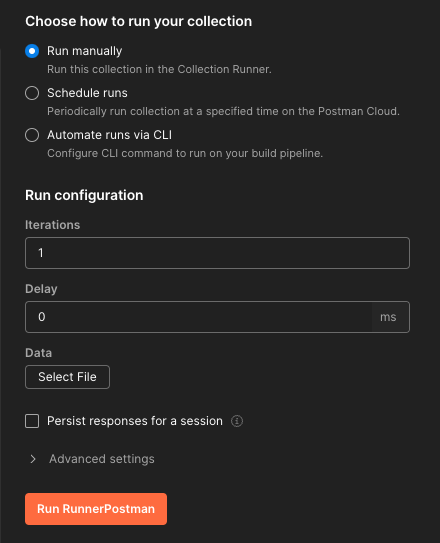440x543 pixels.
Task: Click the Advanced settings label text
Action: (102, 459)
